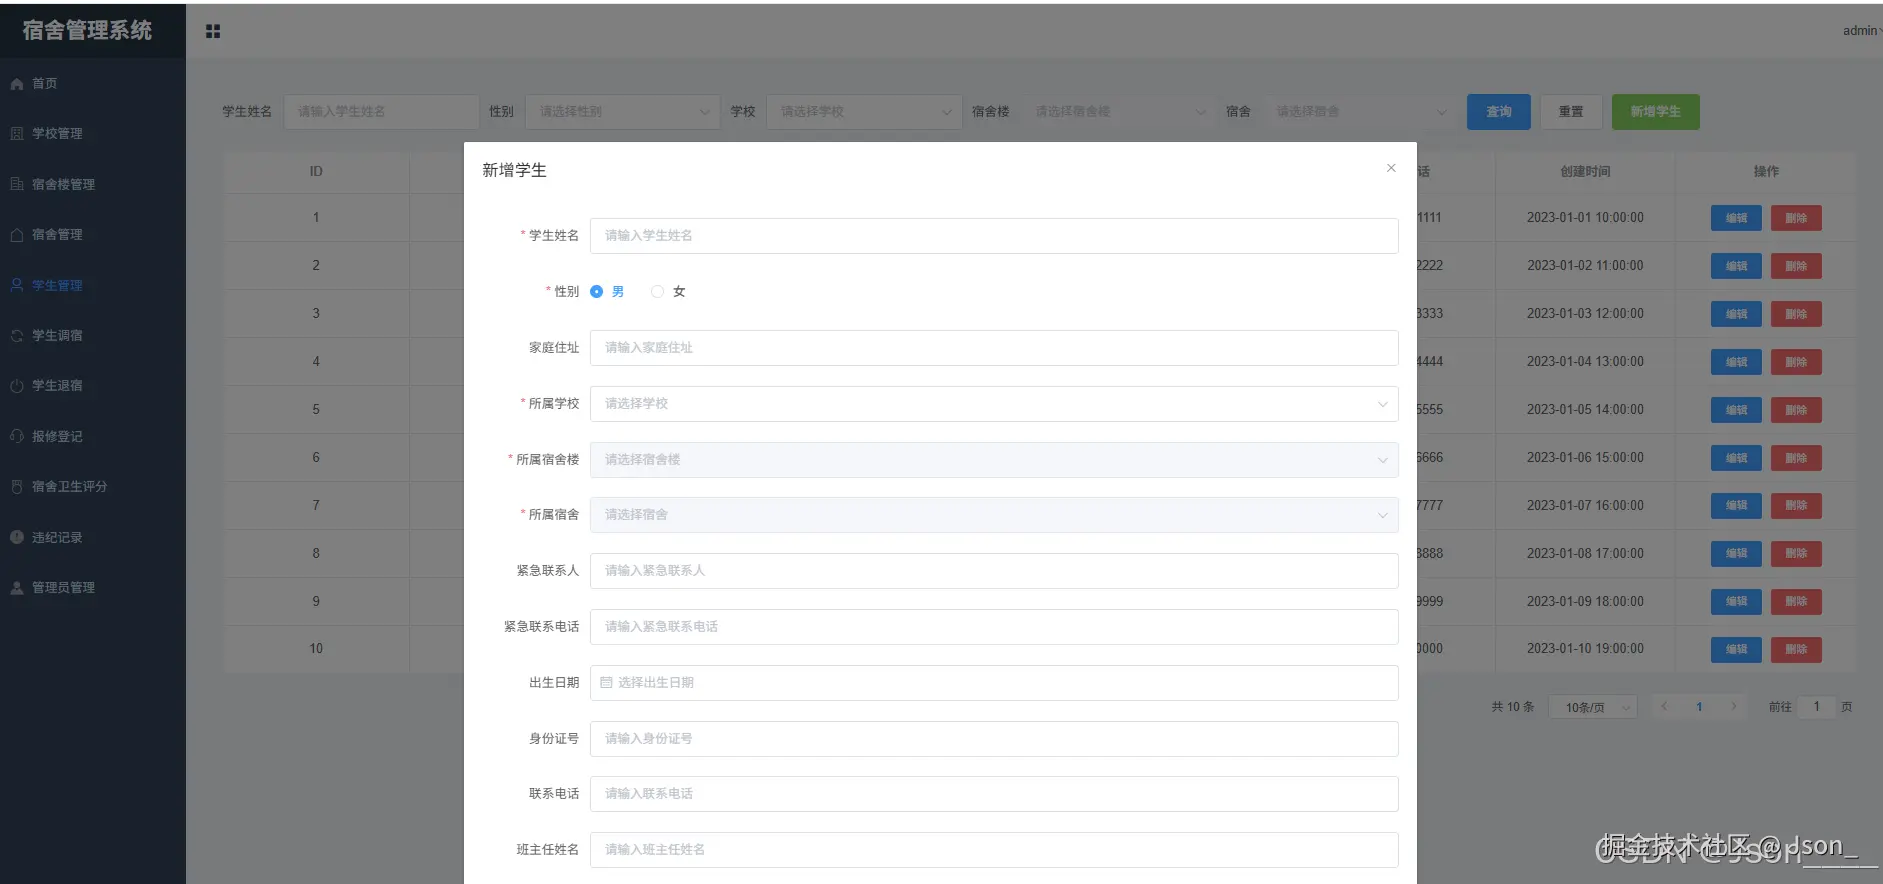Click the home icon in the sidebar
1883x884 pixels.
pyautogui.click(x=17, y=84)
